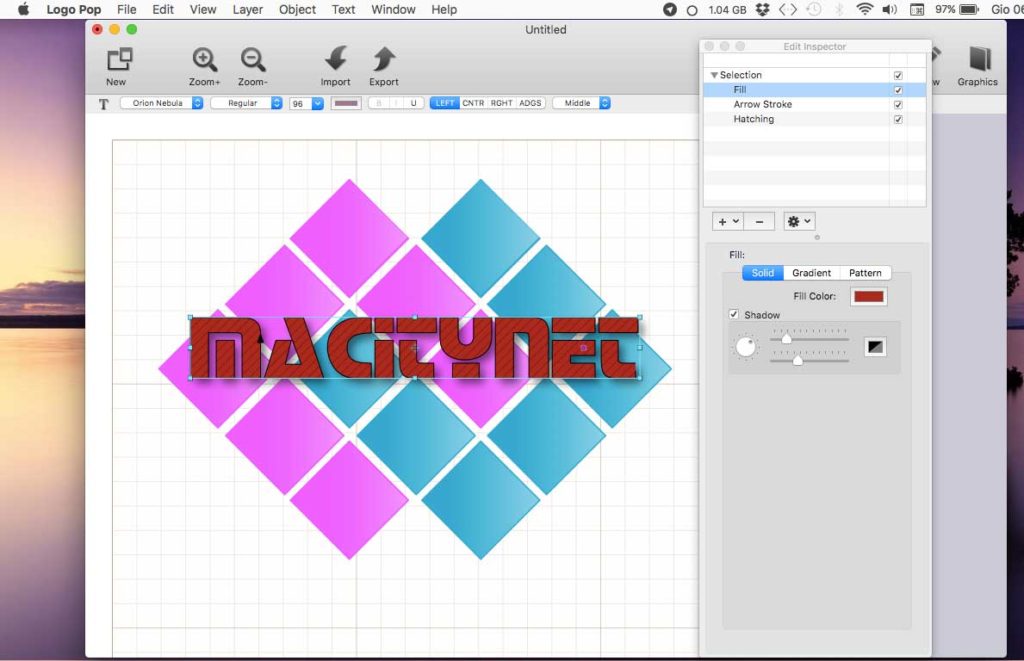Remove selected effect with minus button
The width and height of the screenshot is (1024, 661).
click(759, 221)
